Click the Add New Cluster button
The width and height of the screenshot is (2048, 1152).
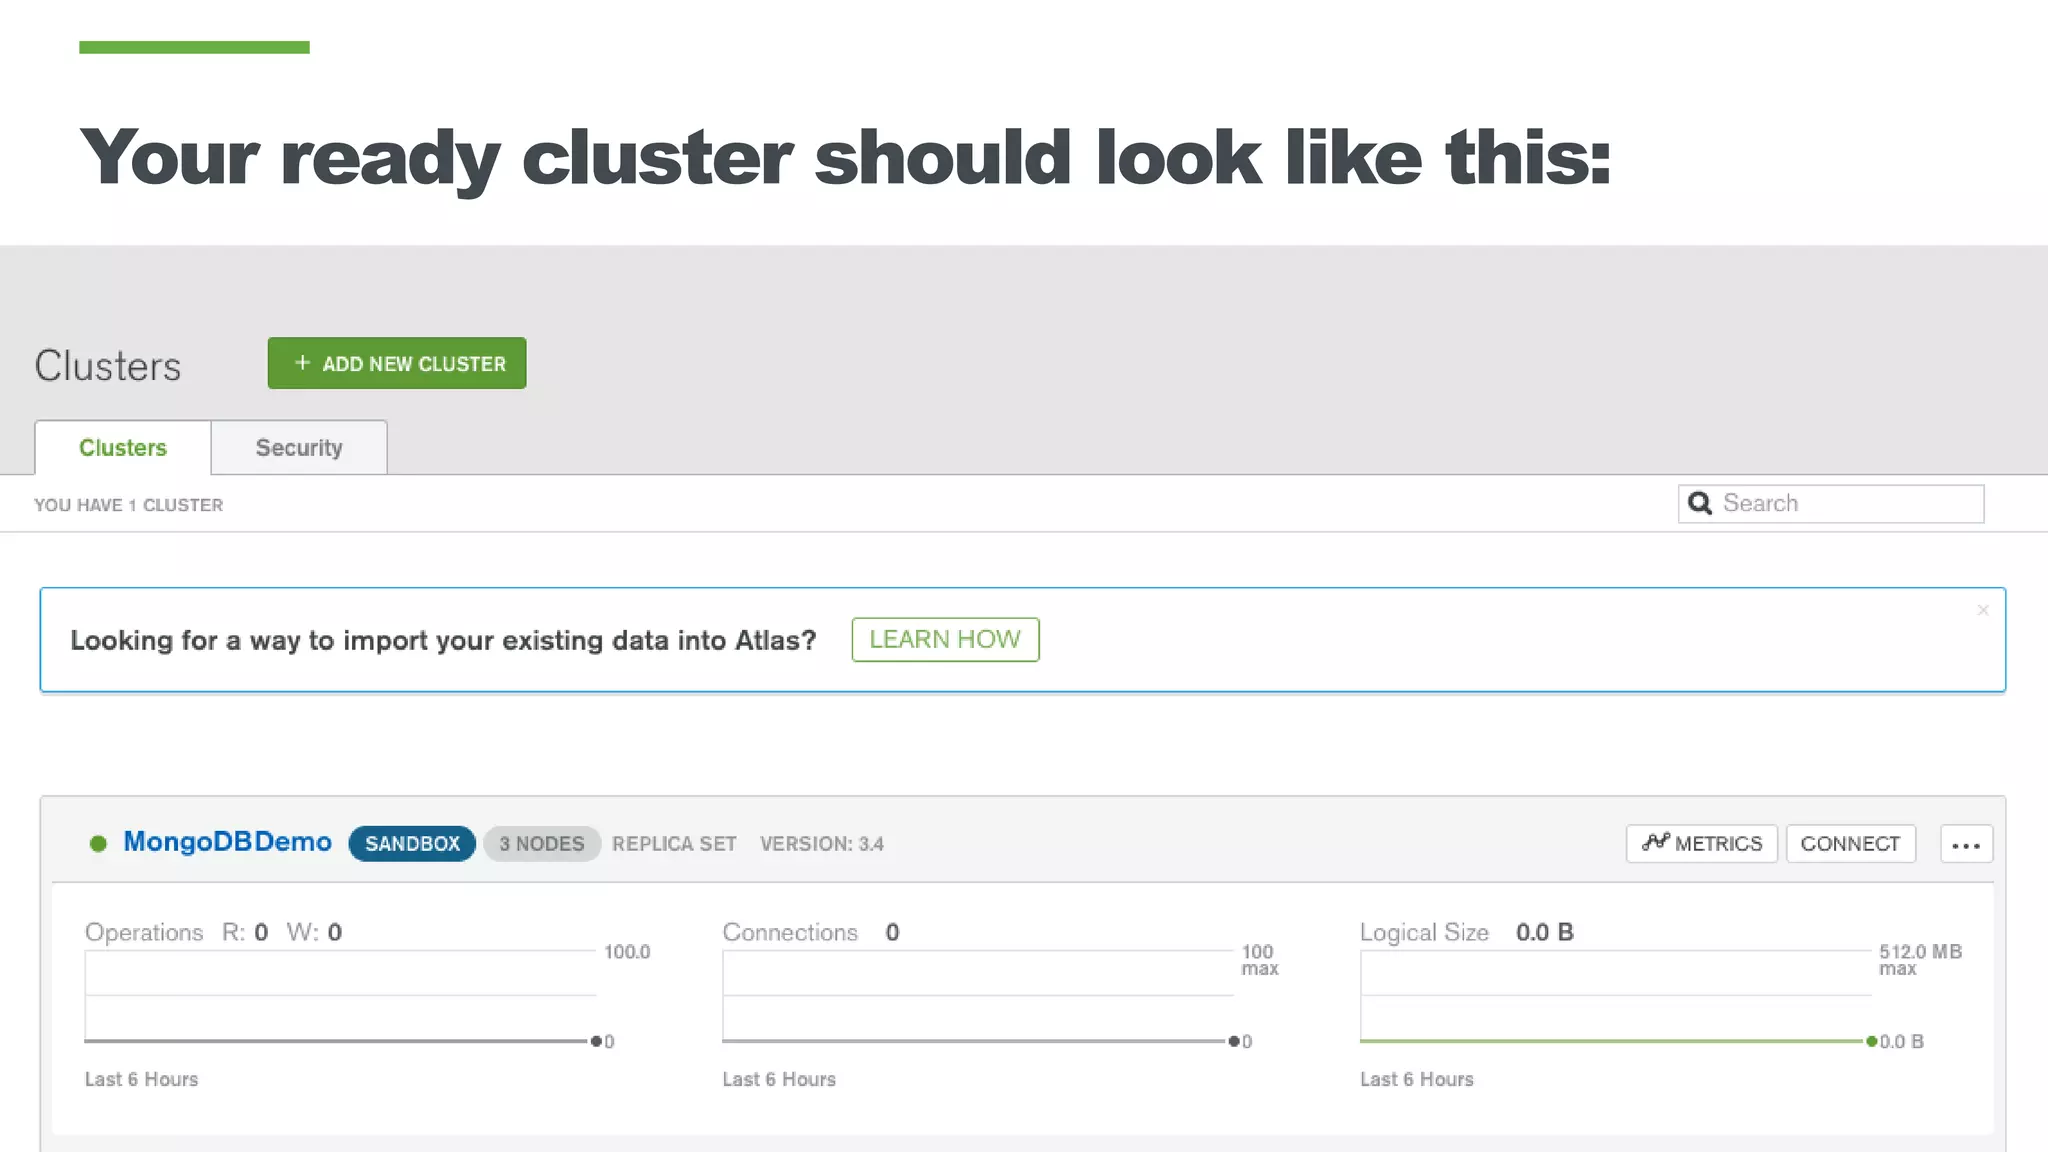(397, 363)
